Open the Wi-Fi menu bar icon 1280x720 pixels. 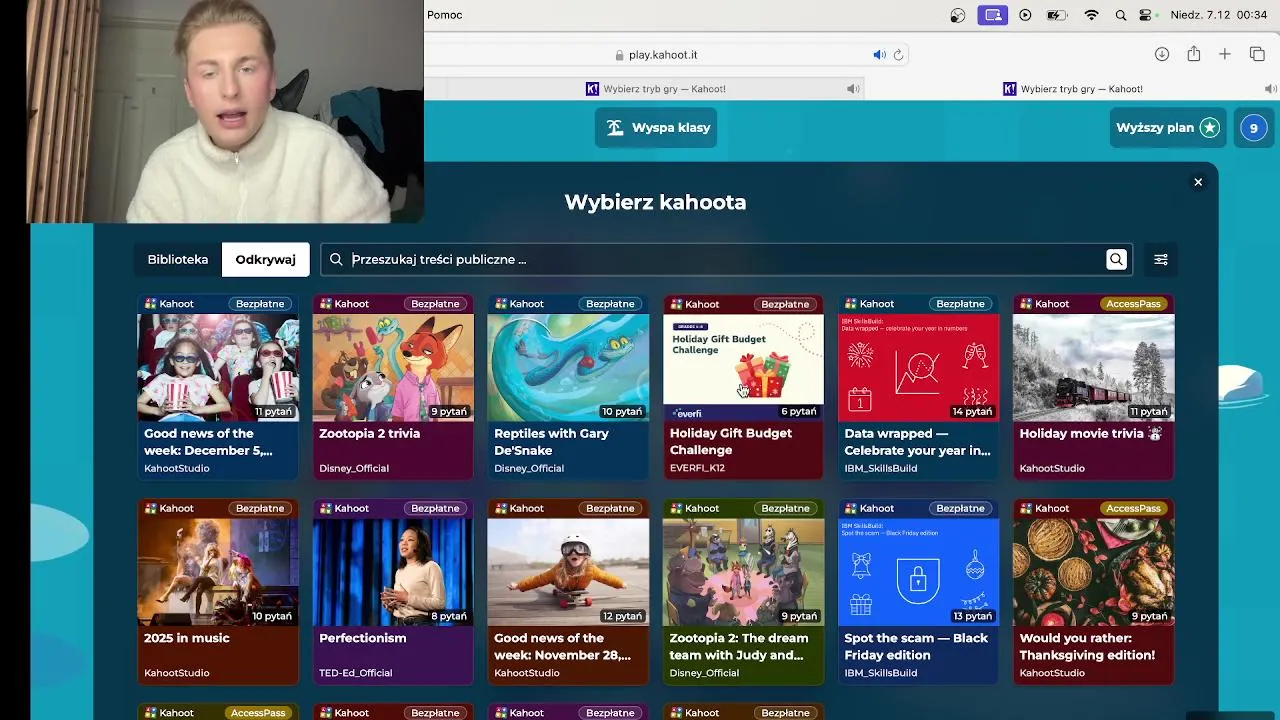(1092, 15)
